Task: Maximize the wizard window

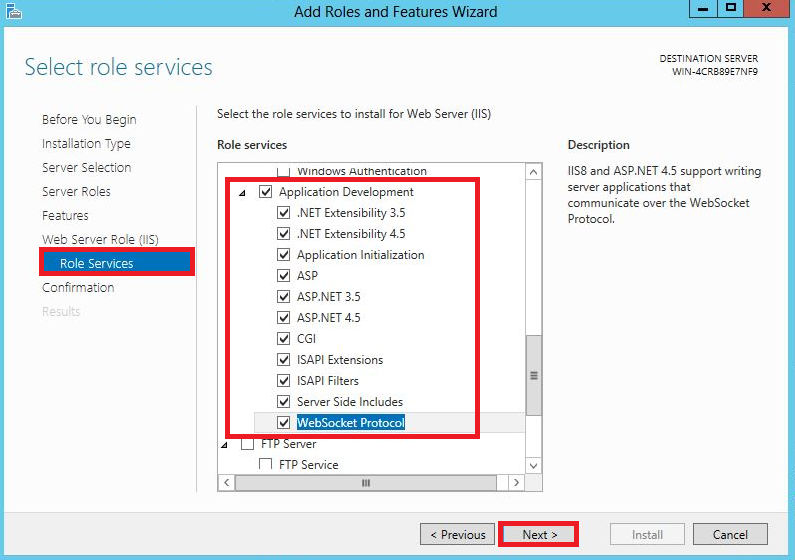Action: (x=730, y=8)
